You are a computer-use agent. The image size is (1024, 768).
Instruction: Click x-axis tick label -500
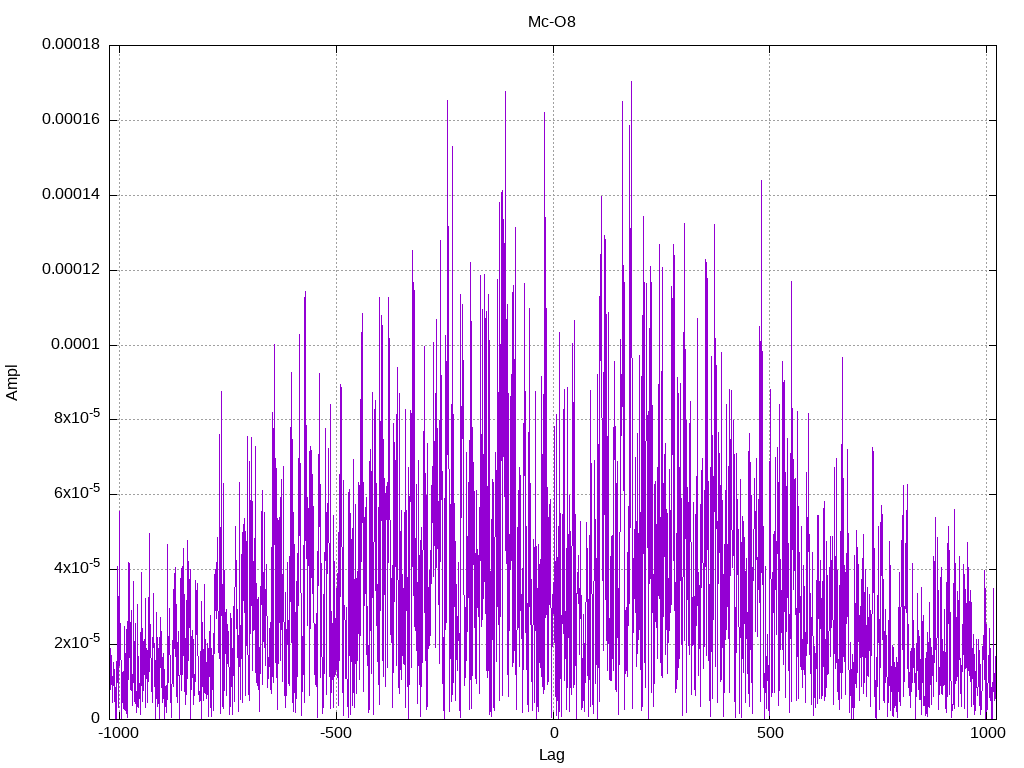336,733
